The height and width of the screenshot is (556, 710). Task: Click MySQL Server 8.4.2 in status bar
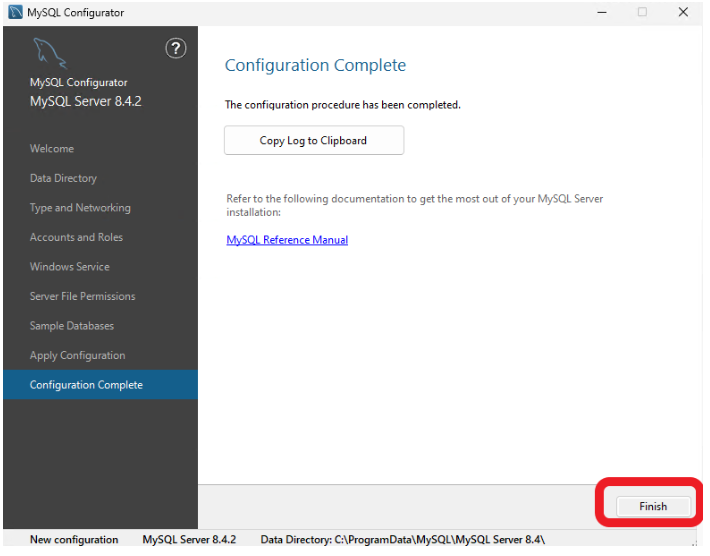189,540
